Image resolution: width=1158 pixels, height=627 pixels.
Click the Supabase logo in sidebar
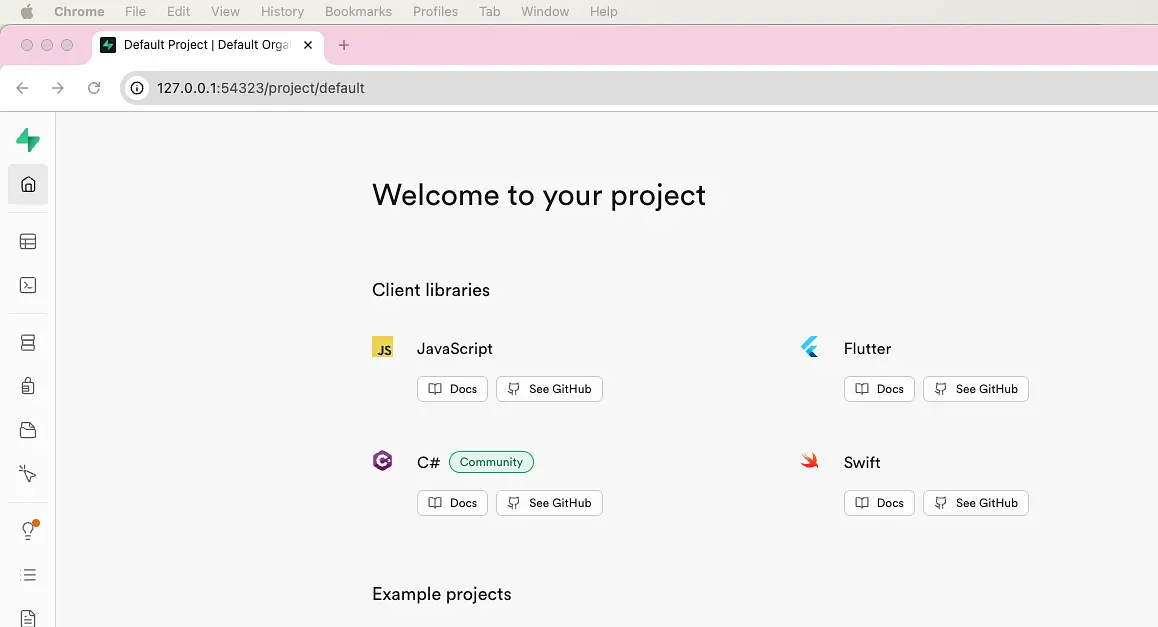28,140
